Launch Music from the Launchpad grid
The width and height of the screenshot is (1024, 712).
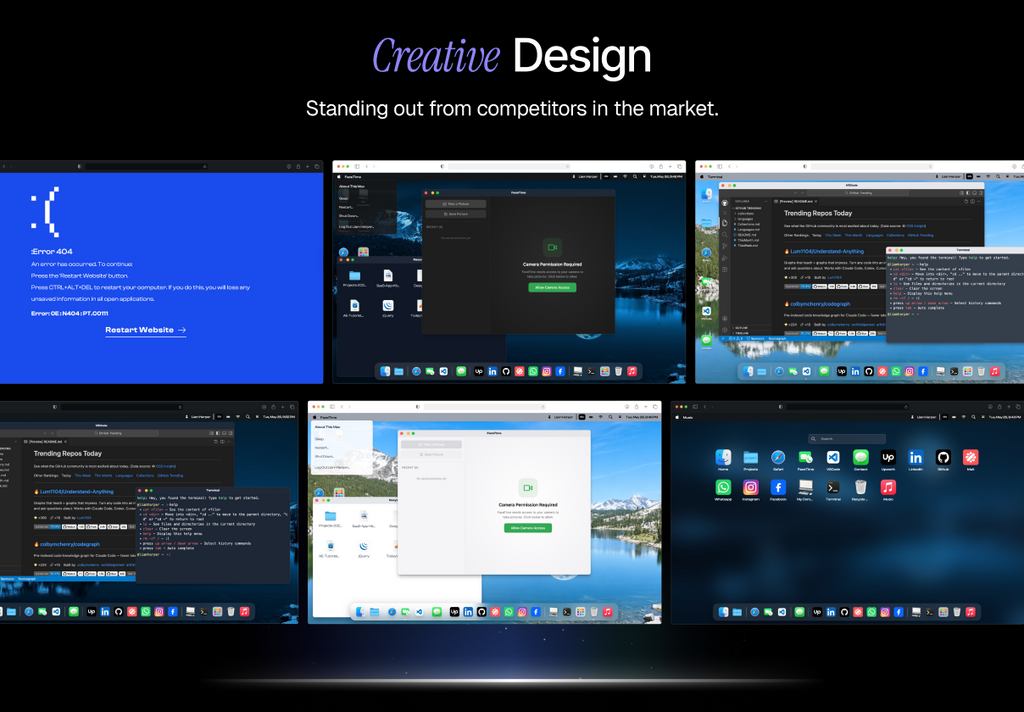(888, 487)
